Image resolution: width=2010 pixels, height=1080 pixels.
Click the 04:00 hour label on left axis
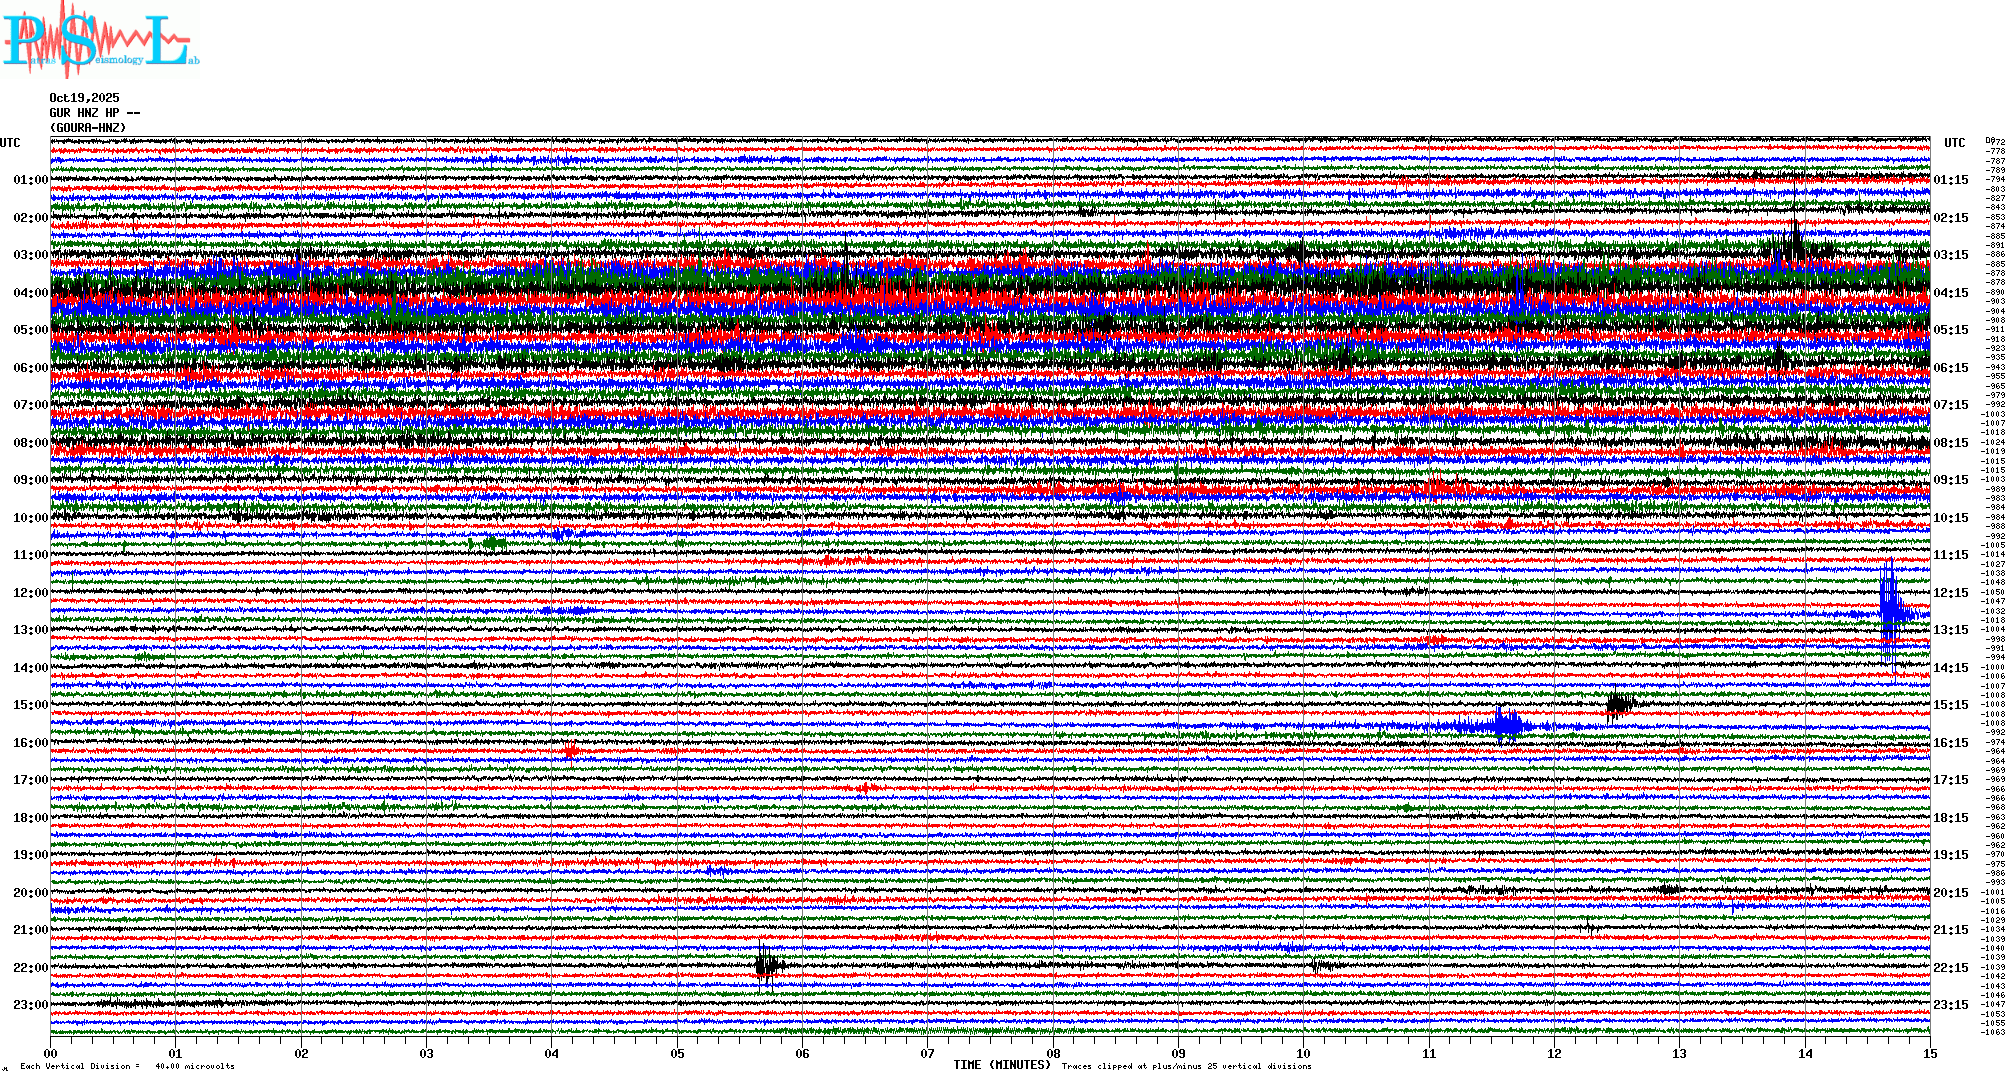coord(30,293)
